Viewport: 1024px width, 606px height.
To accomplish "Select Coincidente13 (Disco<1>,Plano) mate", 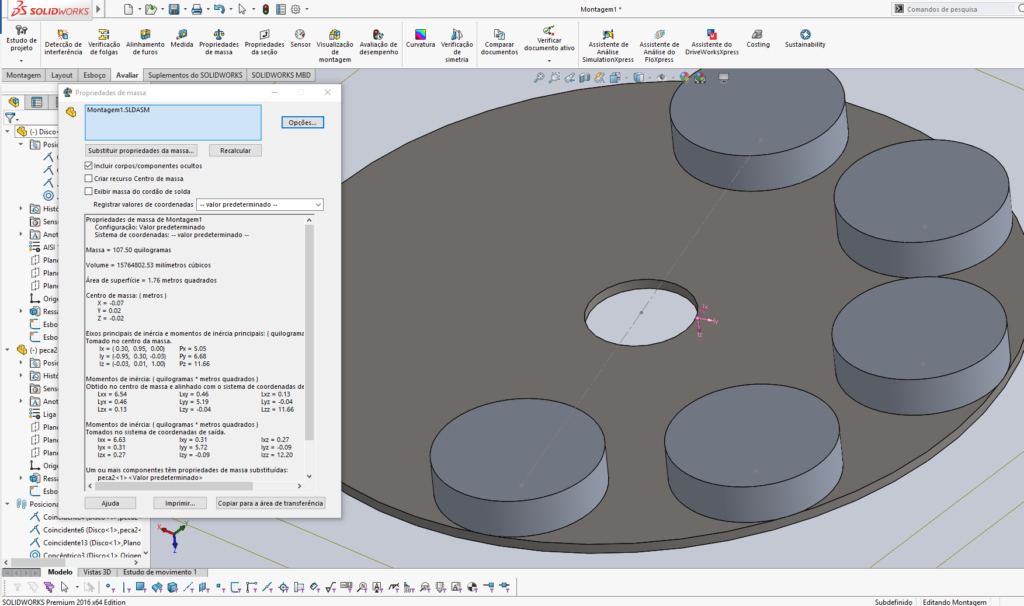I will 91,543.
